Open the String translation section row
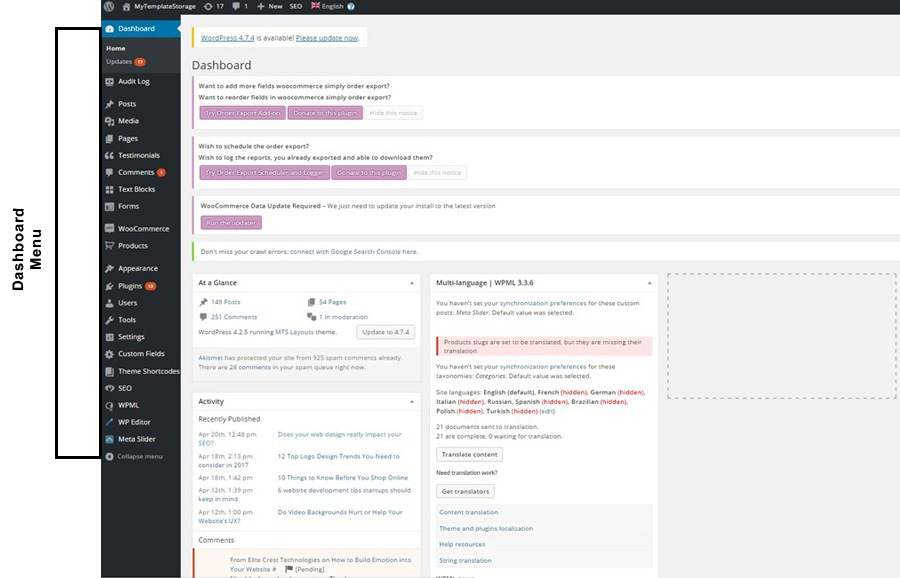900x578 pixels. pyautogui.click(x=466, y=561)
